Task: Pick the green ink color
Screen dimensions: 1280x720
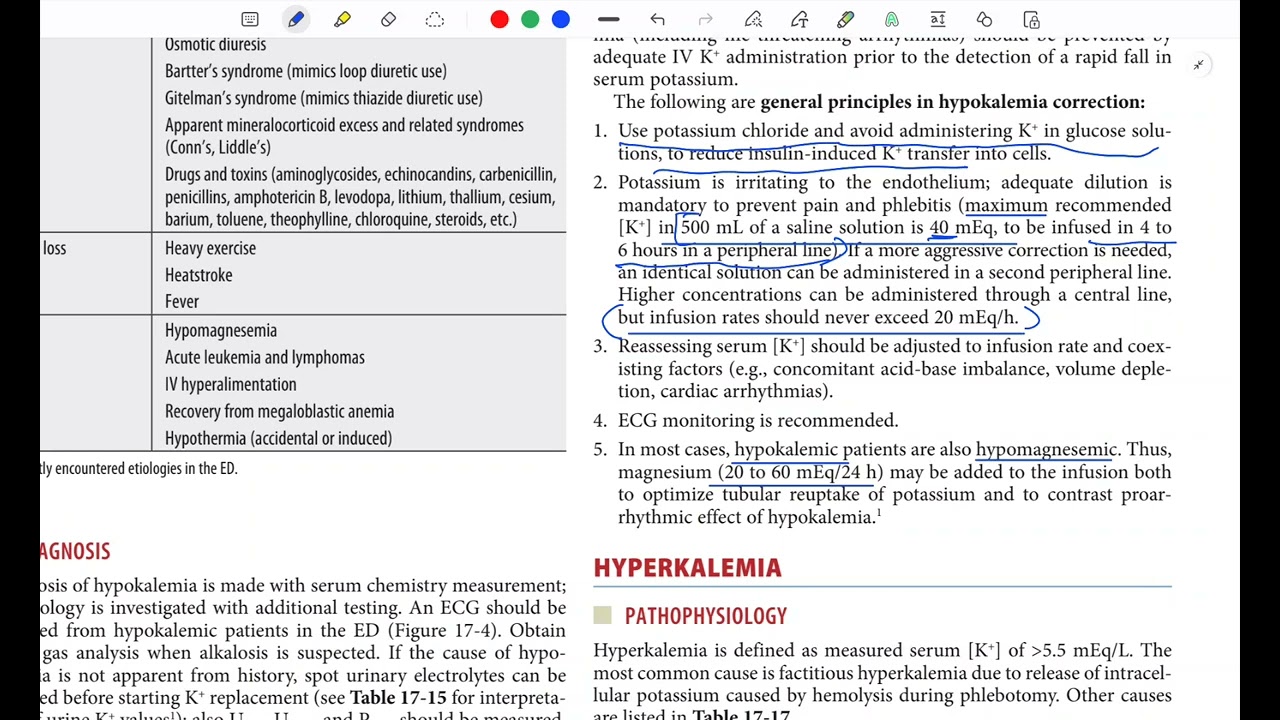Action: (530, 19)
